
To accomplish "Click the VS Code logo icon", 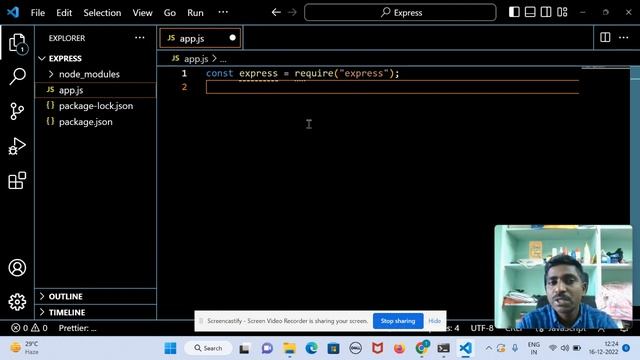I will tap(13, 12).
